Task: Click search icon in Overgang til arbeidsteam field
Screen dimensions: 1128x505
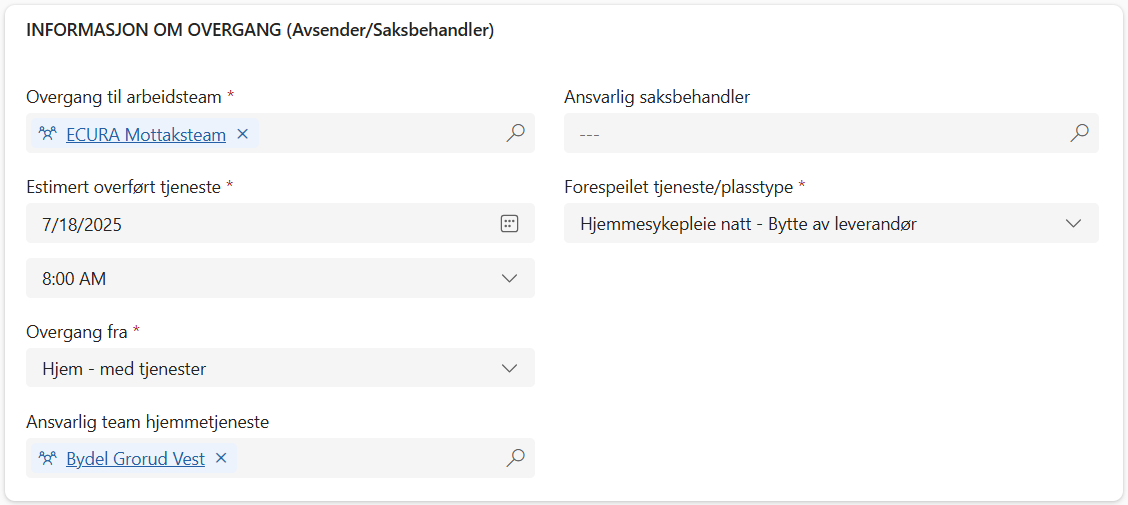Action: pyautogui.click(x=515, y=133)
